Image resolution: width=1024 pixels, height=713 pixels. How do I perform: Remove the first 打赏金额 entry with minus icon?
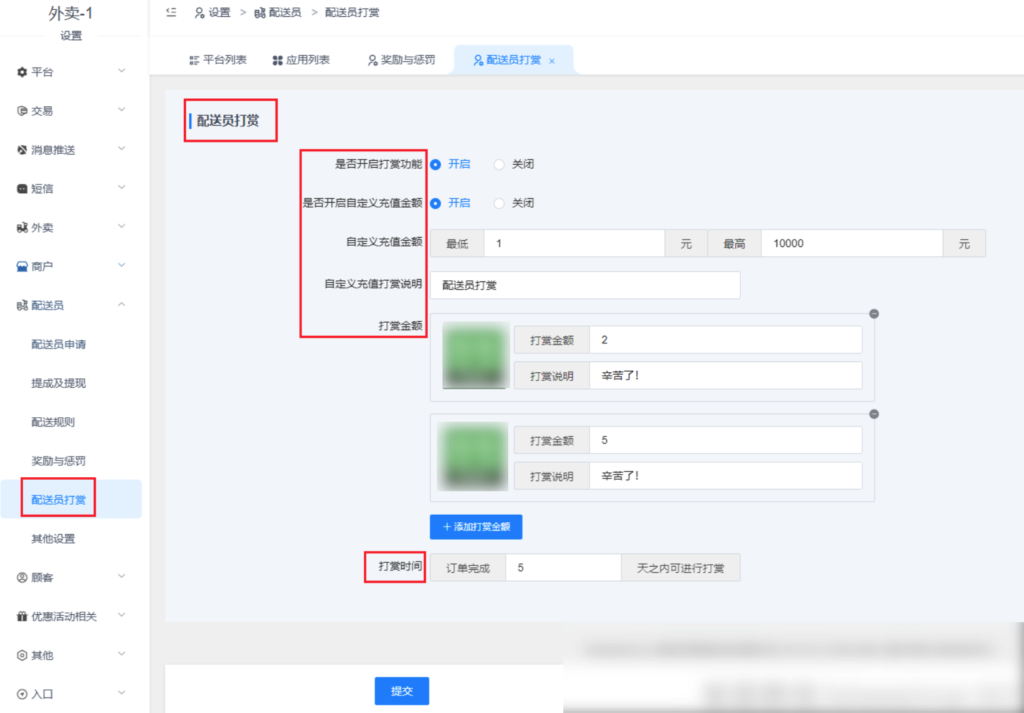point(874,314)
